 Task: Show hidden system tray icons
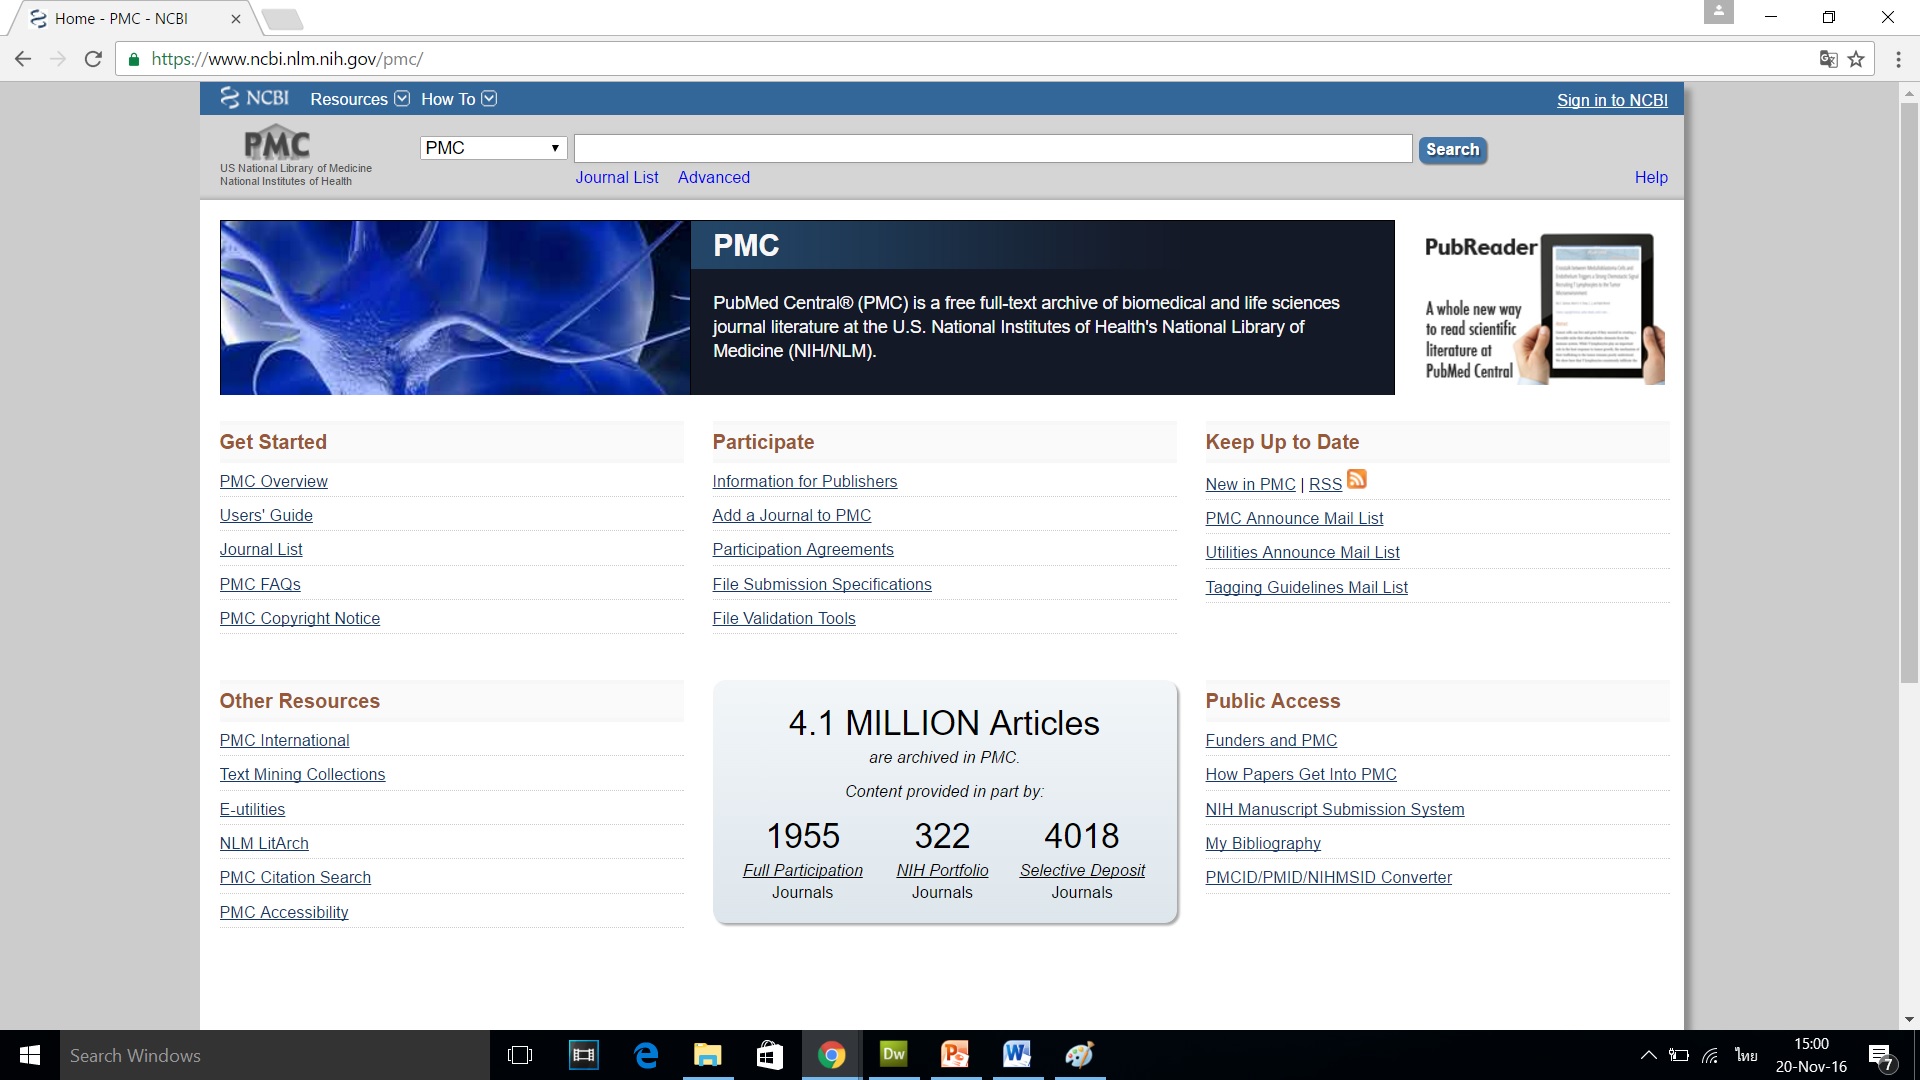pyautogui.click(x=1648, y=1055)
